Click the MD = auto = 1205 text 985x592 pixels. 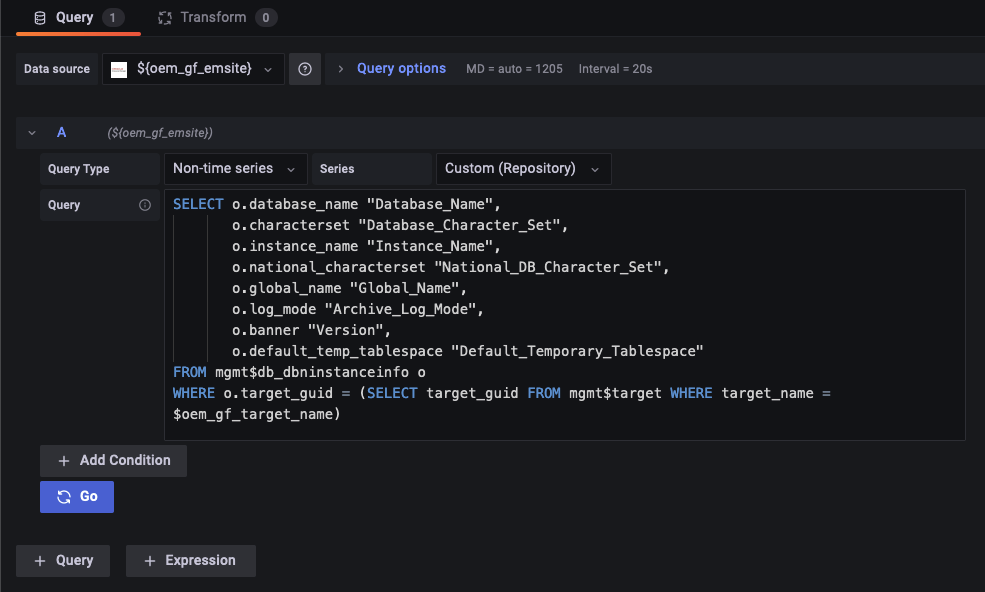coord(514,69)
